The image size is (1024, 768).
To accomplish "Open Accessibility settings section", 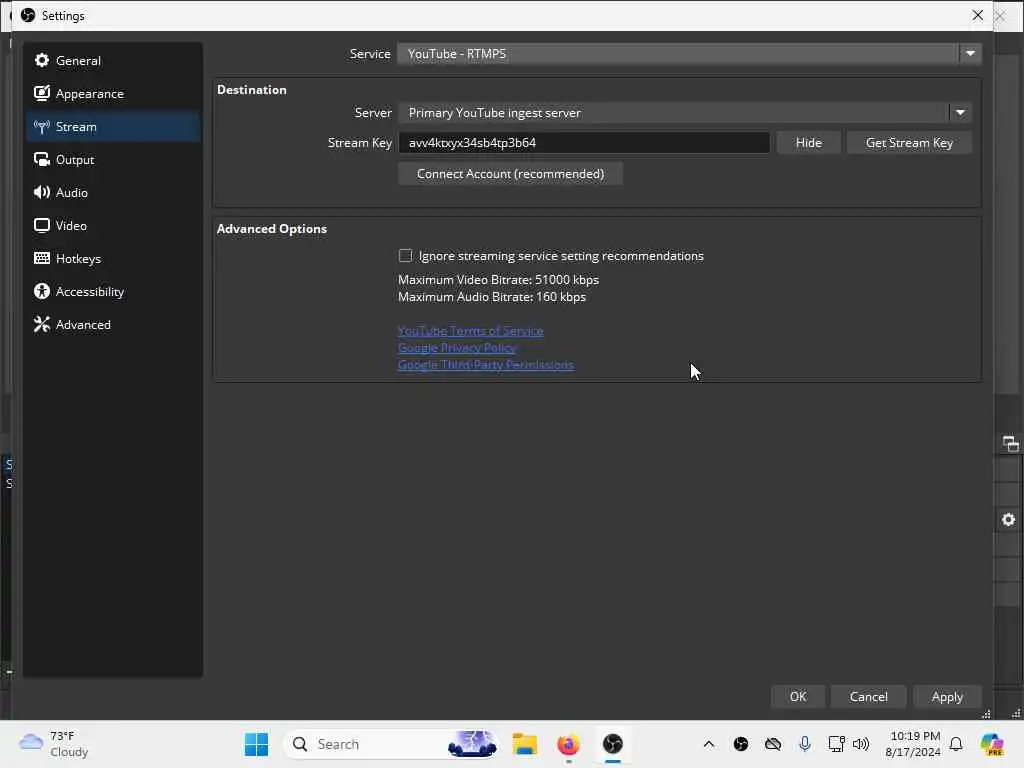I will pyautogui.click(x=112, y=292).
